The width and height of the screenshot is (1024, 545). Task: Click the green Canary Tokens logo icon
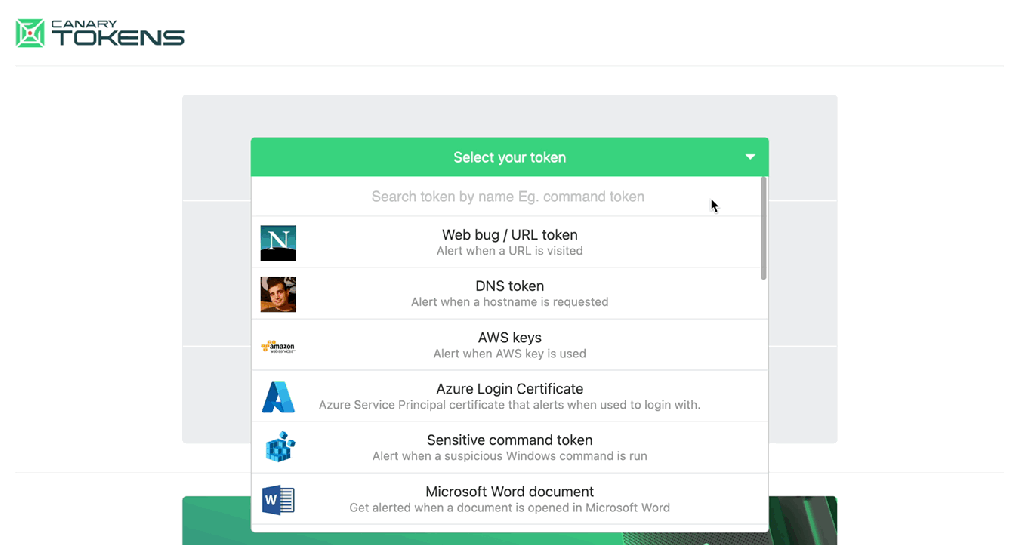click(x=32, y=33)
